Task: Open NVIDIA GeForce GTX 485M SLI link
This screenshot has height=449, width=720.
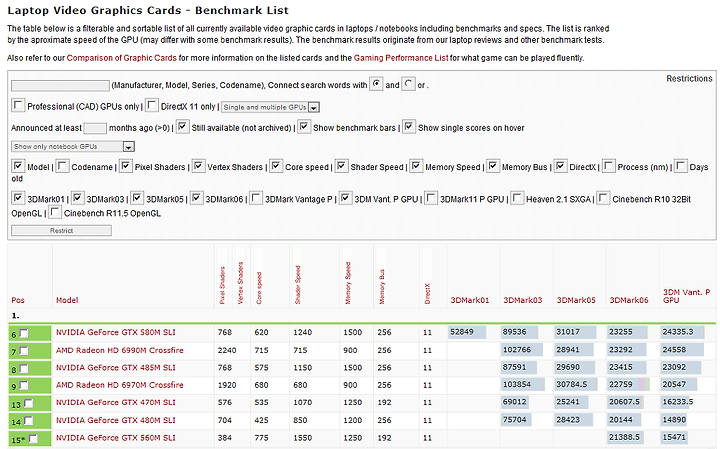Action: [116, 368]
